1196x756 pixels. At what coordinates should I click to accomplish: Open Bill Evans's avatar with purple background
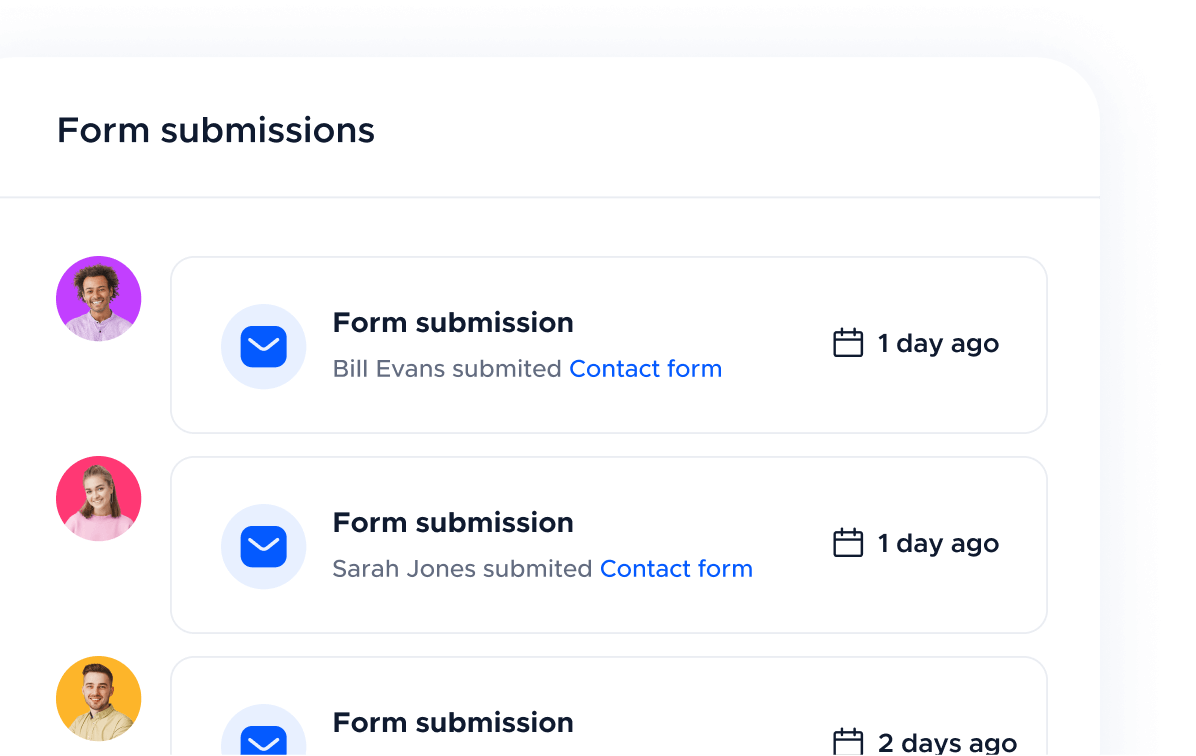99,299
